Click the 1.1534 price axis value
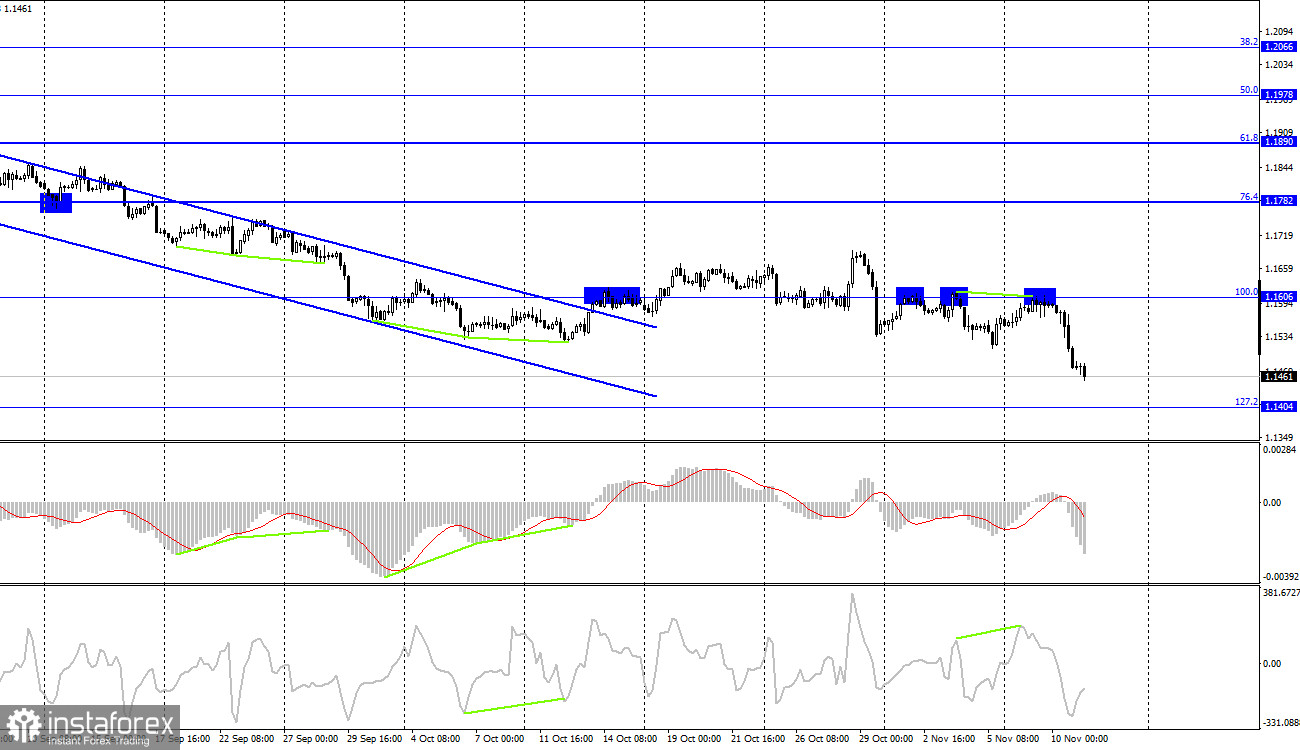This screenshot has width=1300, height=750. tap(1281, 337)
